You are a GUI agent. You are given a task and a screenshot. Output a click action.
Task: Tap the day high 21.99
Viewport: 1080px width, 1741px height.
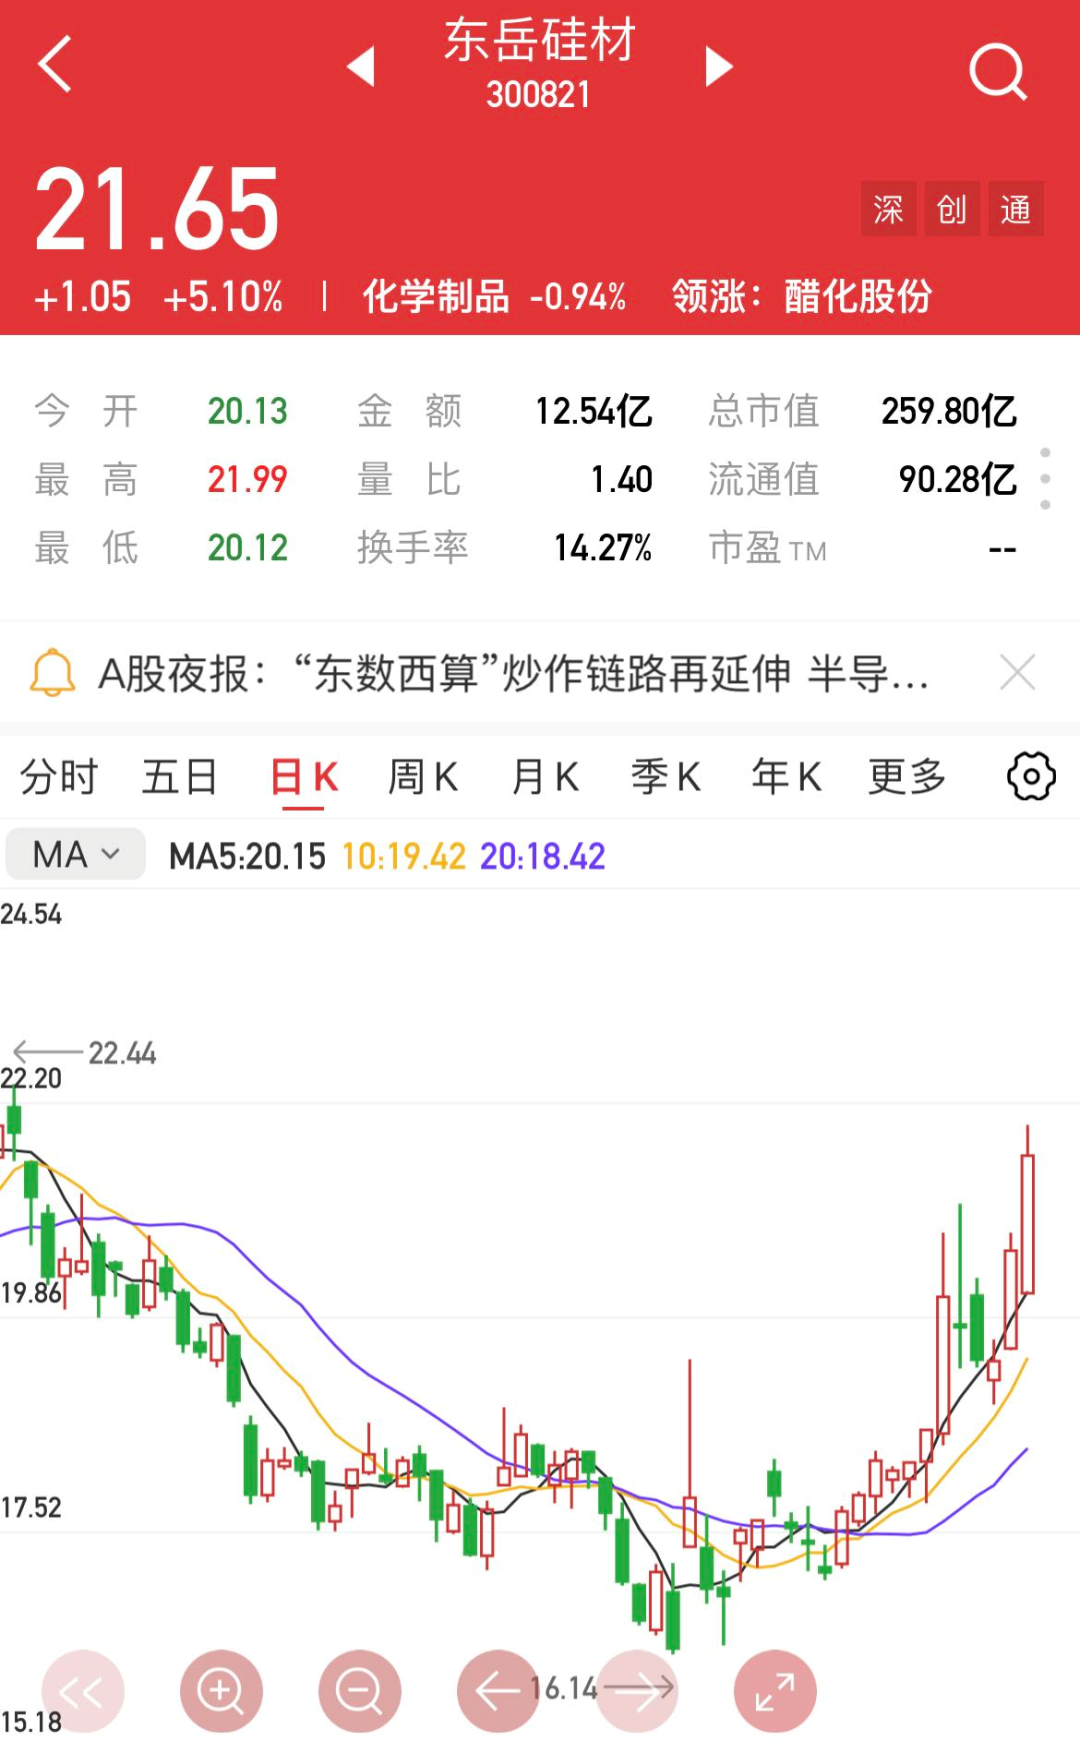(248, 479)
